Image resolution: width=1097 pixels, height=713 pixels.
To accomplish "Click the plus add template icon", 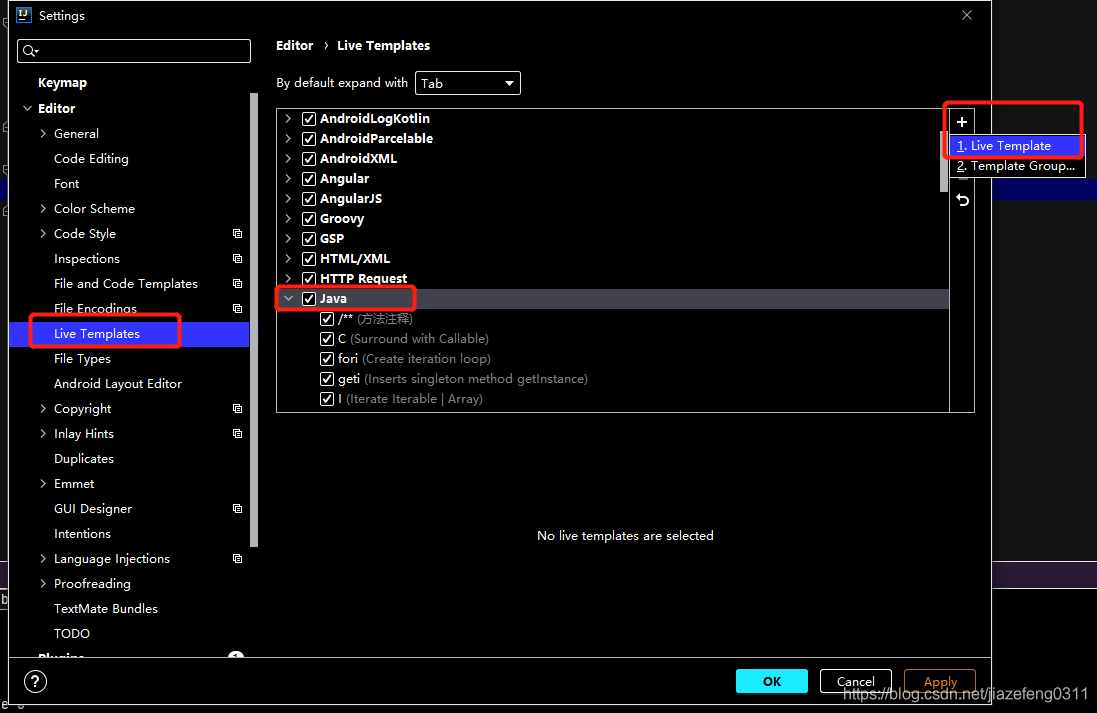I will (962, 122).
